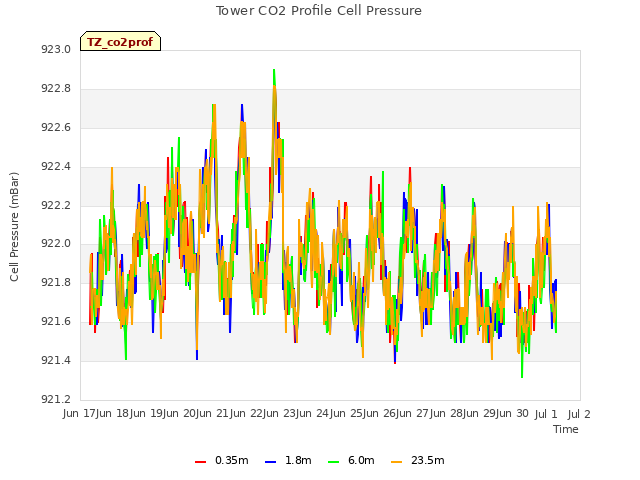Click the Jun 17 x-axis date label
640x480 pixels.
80,414
